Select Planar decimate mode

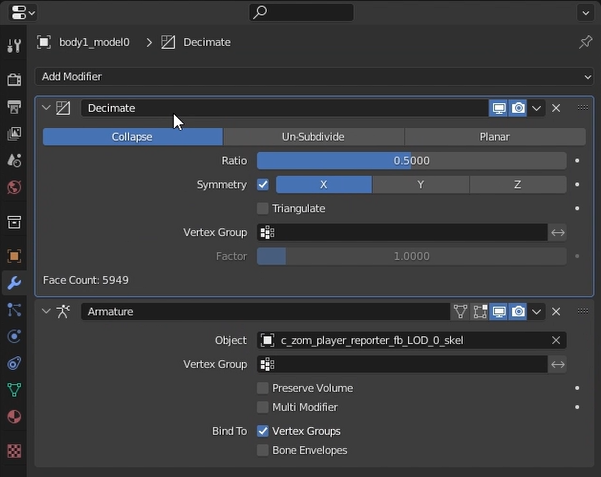coord(494,137)
